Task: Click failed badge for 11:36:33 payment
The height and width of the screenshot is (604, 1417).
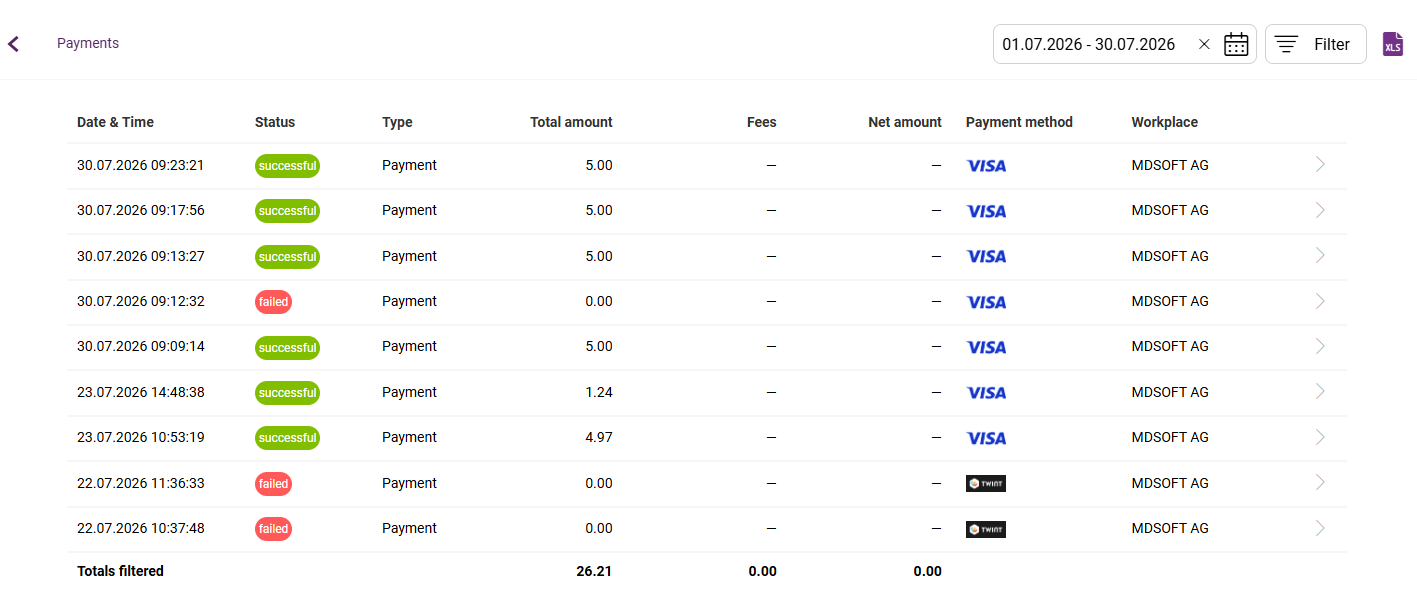Action: pos(273,484)
